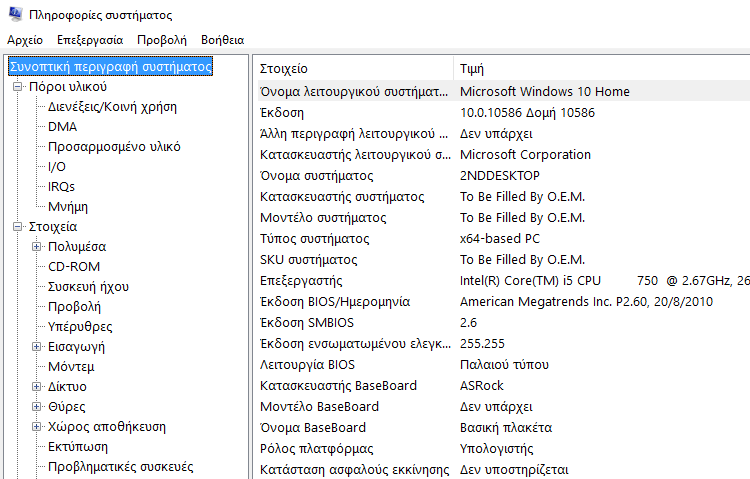Click the Microsoft Windows 10 Home value
Viewport: 750px width, 479px height.
(545, 91)
